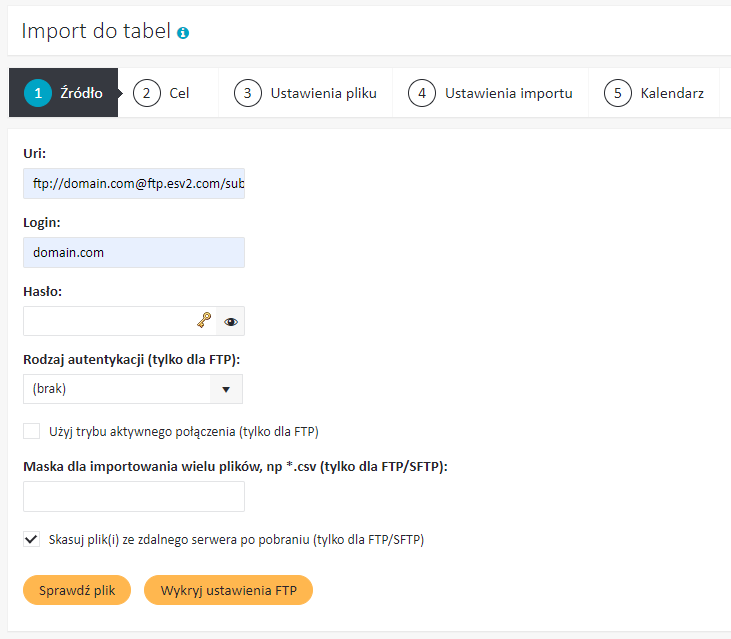Click step 3 circle icon
The width and height of the screenshot is (731, 639).
[x=248, y=93]
